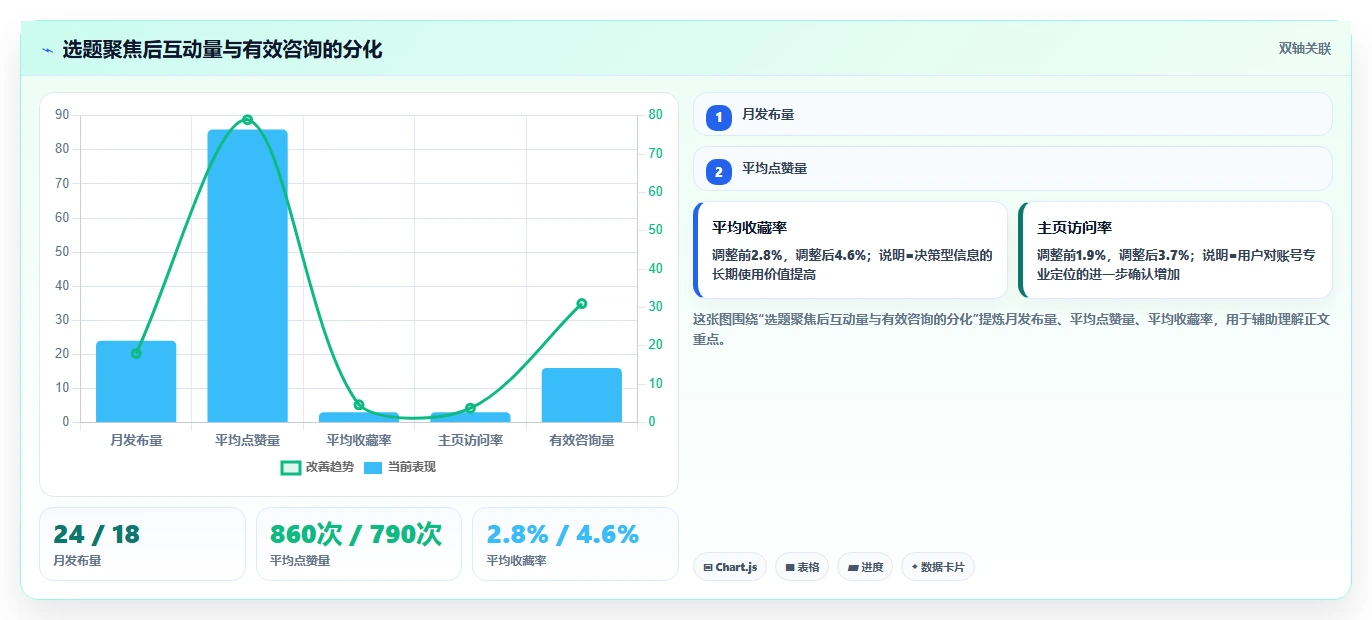Click the green 改善趋势 legend swatch
This screenshot has height=620, width=1372.
291,467
